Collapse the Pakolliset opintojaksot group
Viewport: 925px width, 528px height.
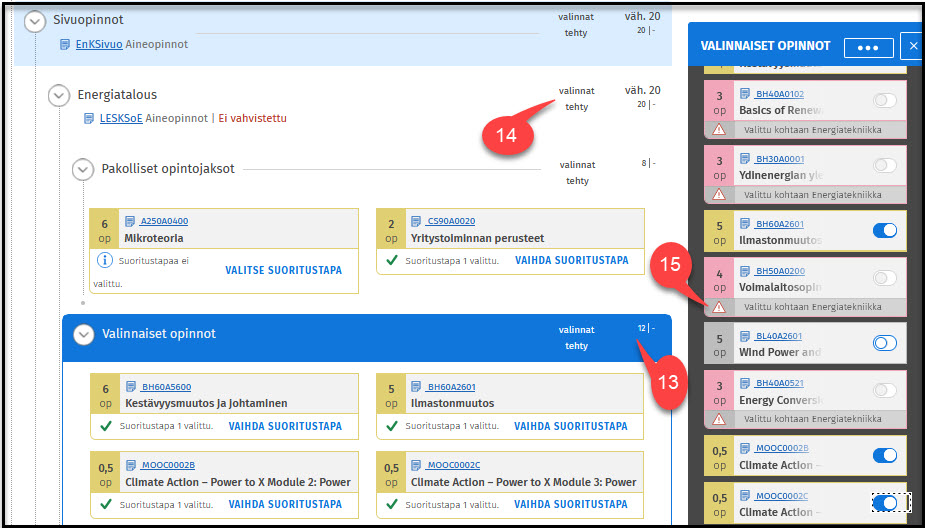pyautogui.click(x=83, y=169)
